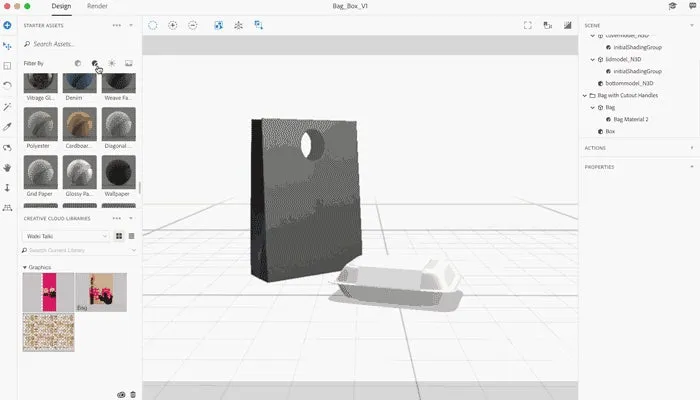Click the circled minus subtract-selection icon
This screenshot has height=400, width=700.
192,25
